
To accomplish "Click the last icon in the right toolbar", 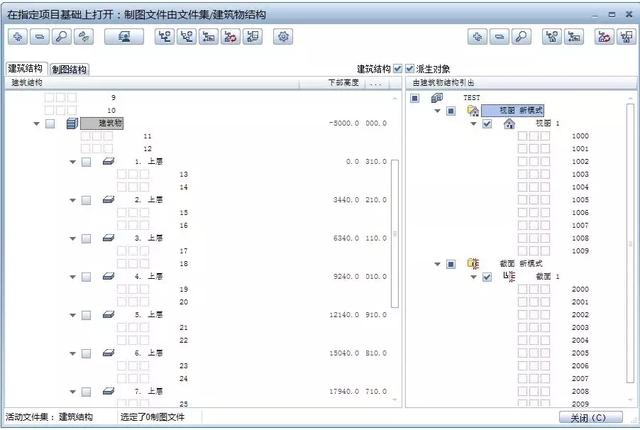I will coord(626,37).
